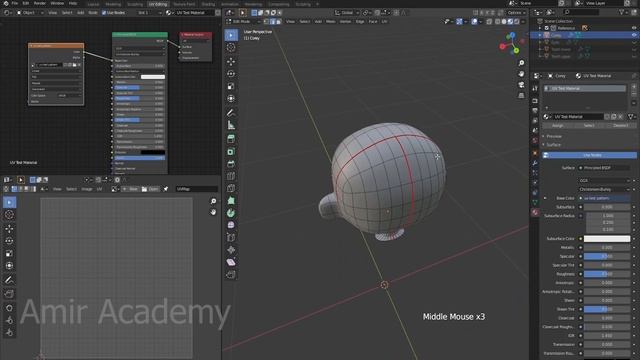Click the 3D viewport zoom magnifier icon
Image resolution: width=640 pixels, height=360 pixels.
521,63
